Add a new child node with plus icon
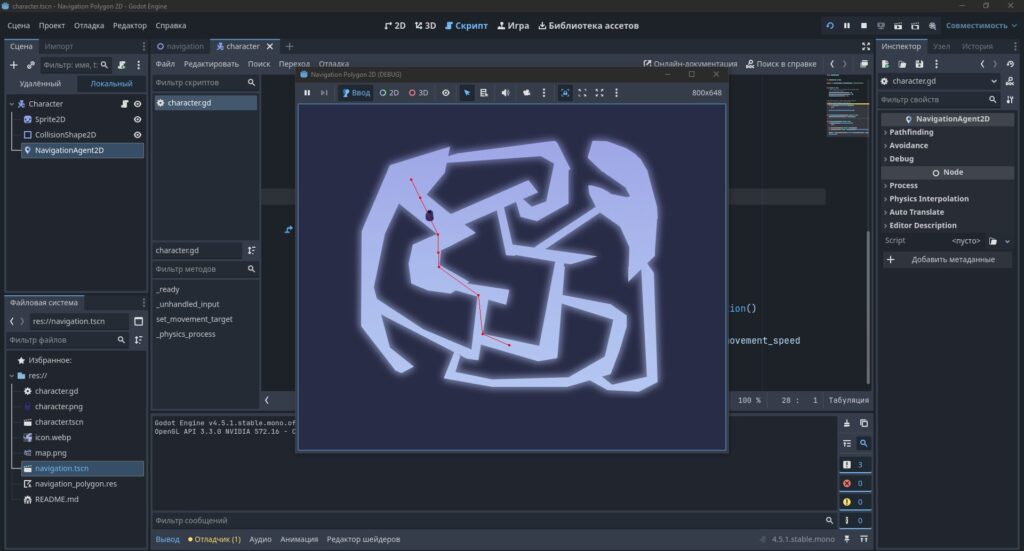Viewport: 1024px width, 551px height. click(14, 65)
